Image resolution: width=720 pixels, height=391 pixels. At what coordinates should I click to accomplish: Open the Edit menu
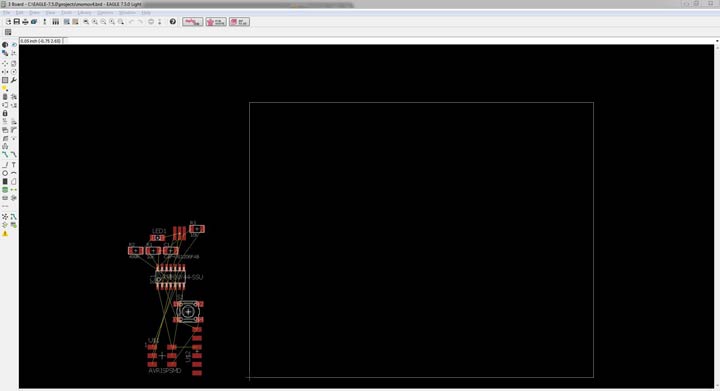click(x=19, y=12)
